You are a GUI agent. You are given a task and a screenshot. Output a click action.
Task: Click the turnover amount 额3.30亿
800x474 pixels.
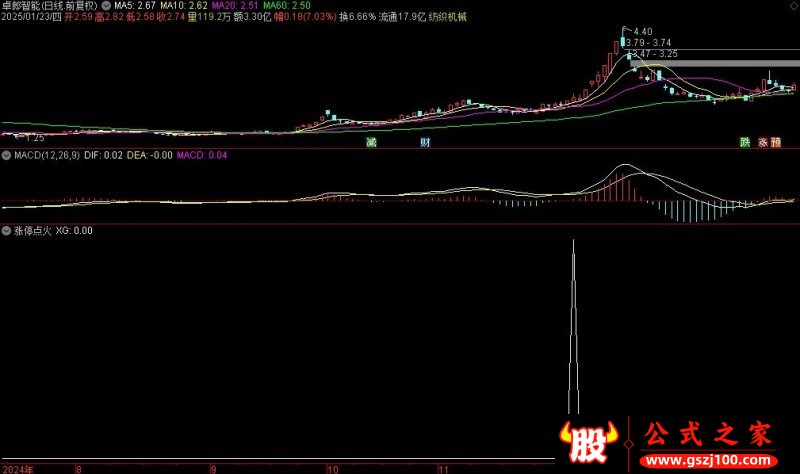(x=252, y=17)
